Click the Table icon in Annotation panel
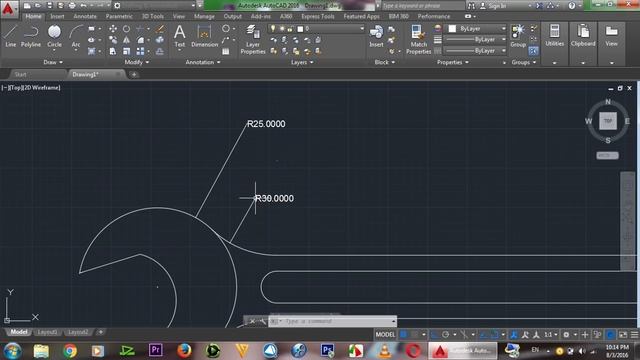 [x=226, y=51]
